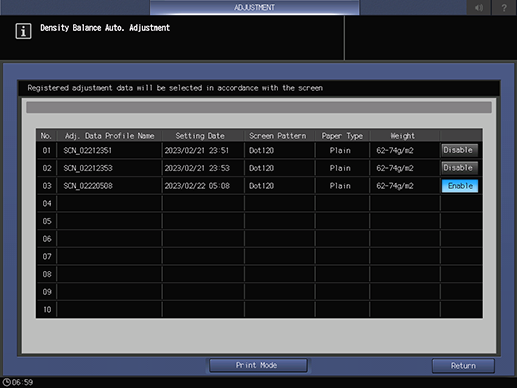The width and height of the screenshot is (517, 388).
Task: Open help via question mark icon
Action: click(504, 7)
